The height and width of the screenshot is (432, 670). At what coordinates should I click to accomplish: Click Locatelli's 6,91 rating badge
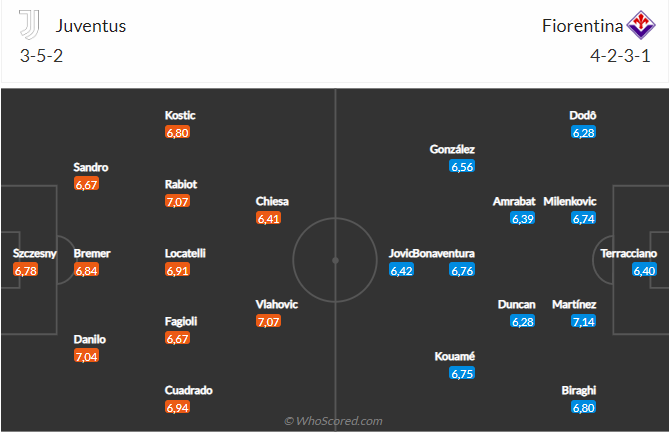pyautogui.click(x=178, y=271)
